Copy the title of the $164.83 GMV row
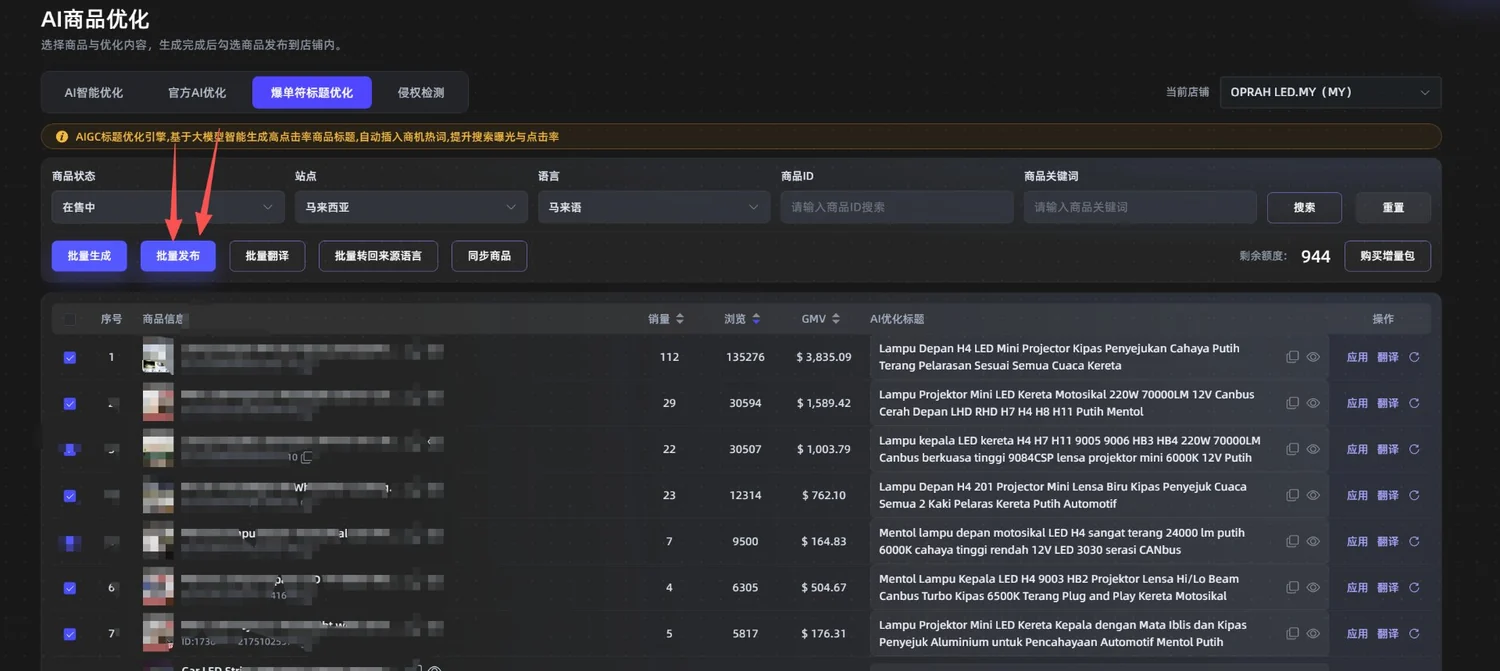Viewport: 1500px width, 671px height. [x=1292, y=541]
